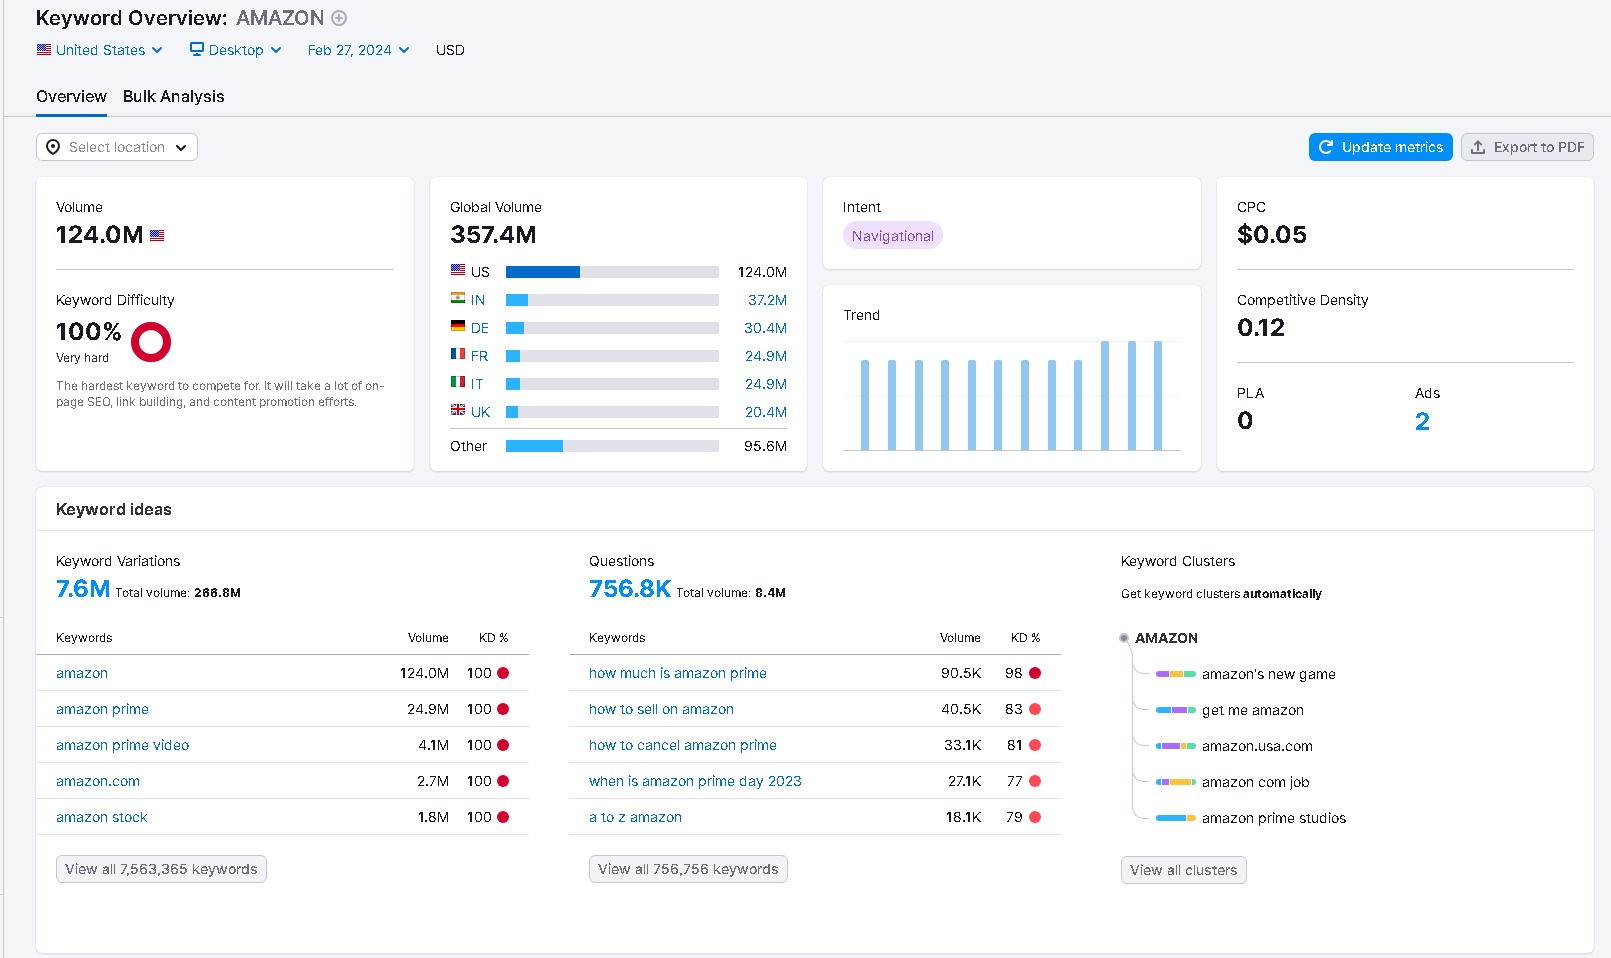Viewport: 1611px width, 958px height.
Task: Open the United States country dropdown
Action: tap(100, 50)
